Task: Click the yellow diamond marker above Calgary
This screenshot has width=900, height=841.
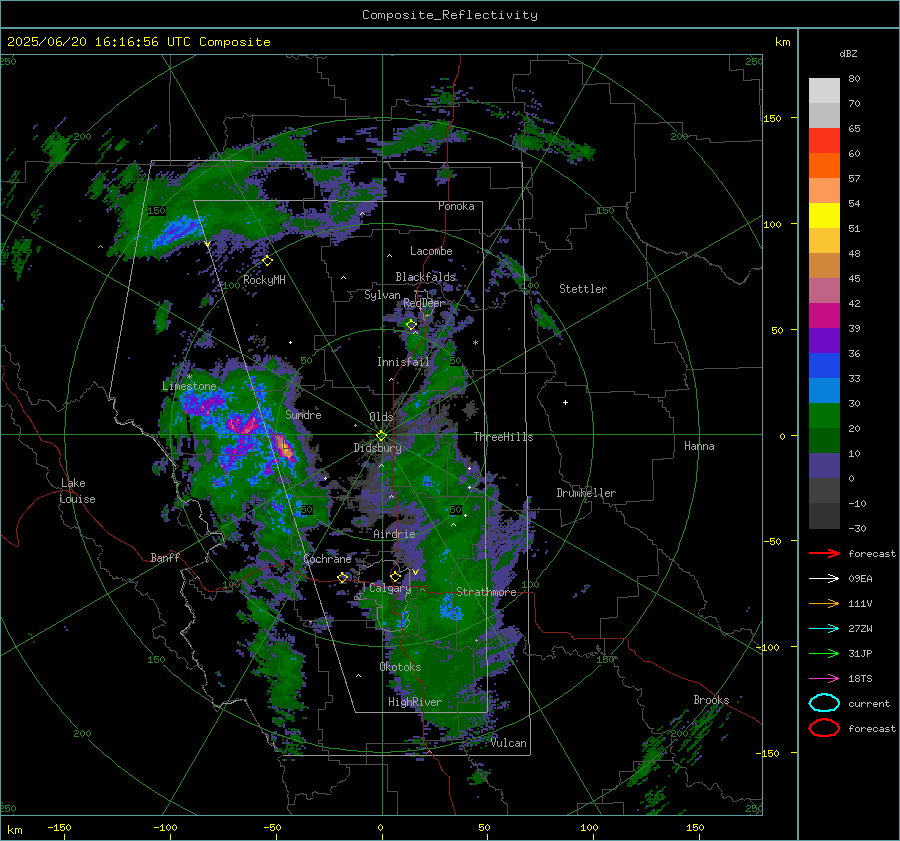Action: click(x=395, y=576)
